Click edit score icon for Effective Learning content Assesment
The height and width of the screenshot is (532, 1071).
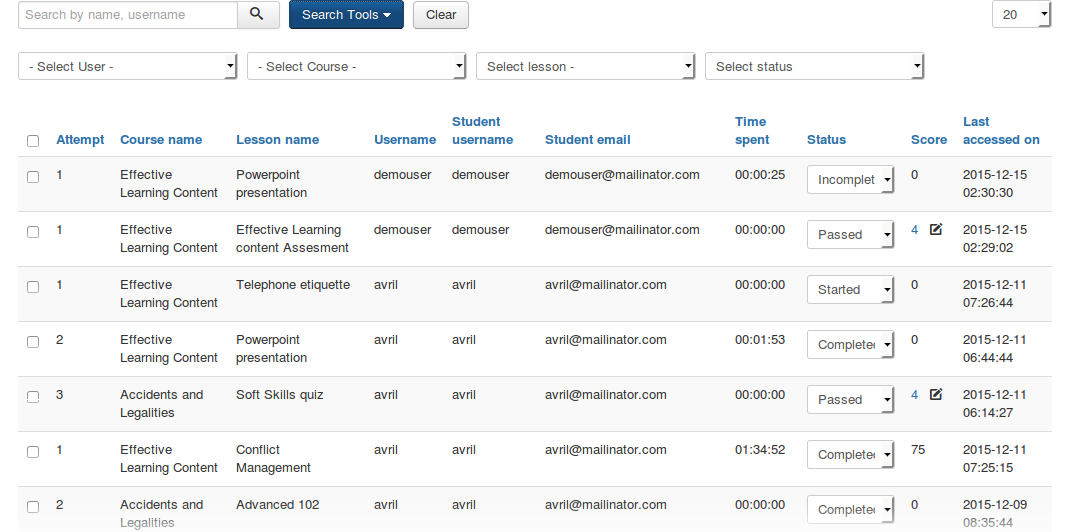click(x=936, y=230)
